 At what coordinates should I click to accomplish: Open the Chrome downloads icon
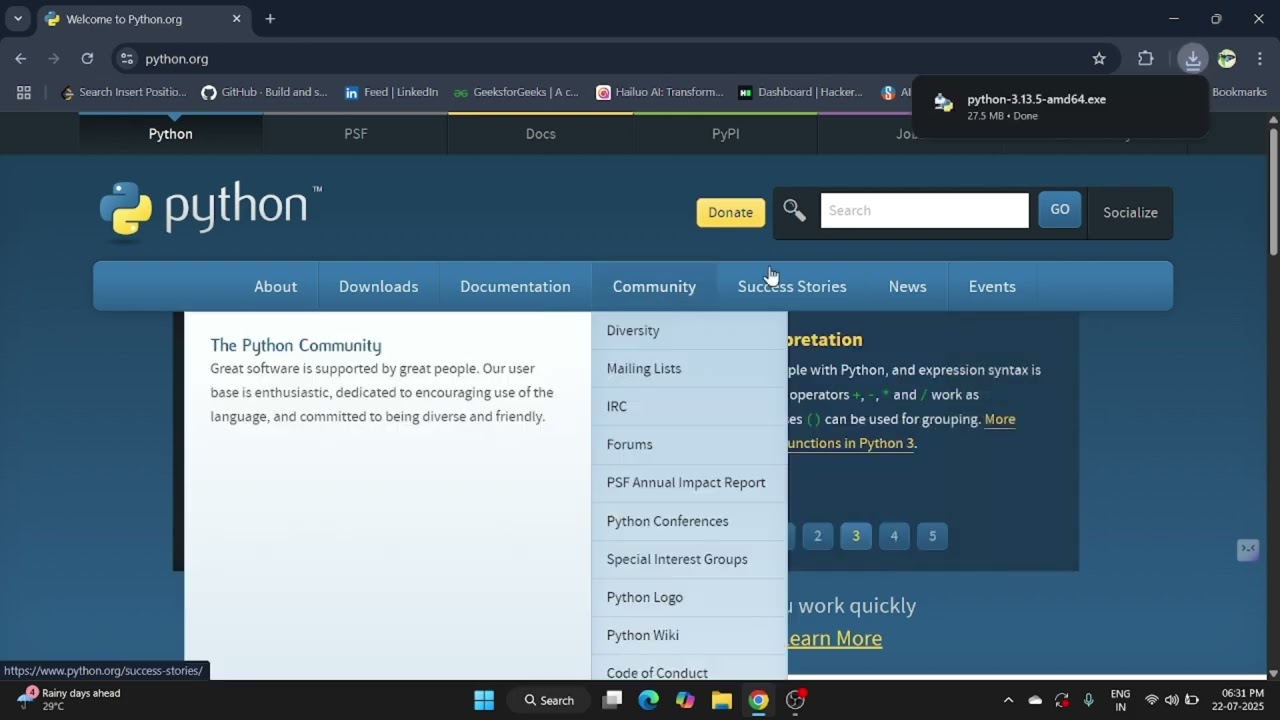click(1193, 59)
